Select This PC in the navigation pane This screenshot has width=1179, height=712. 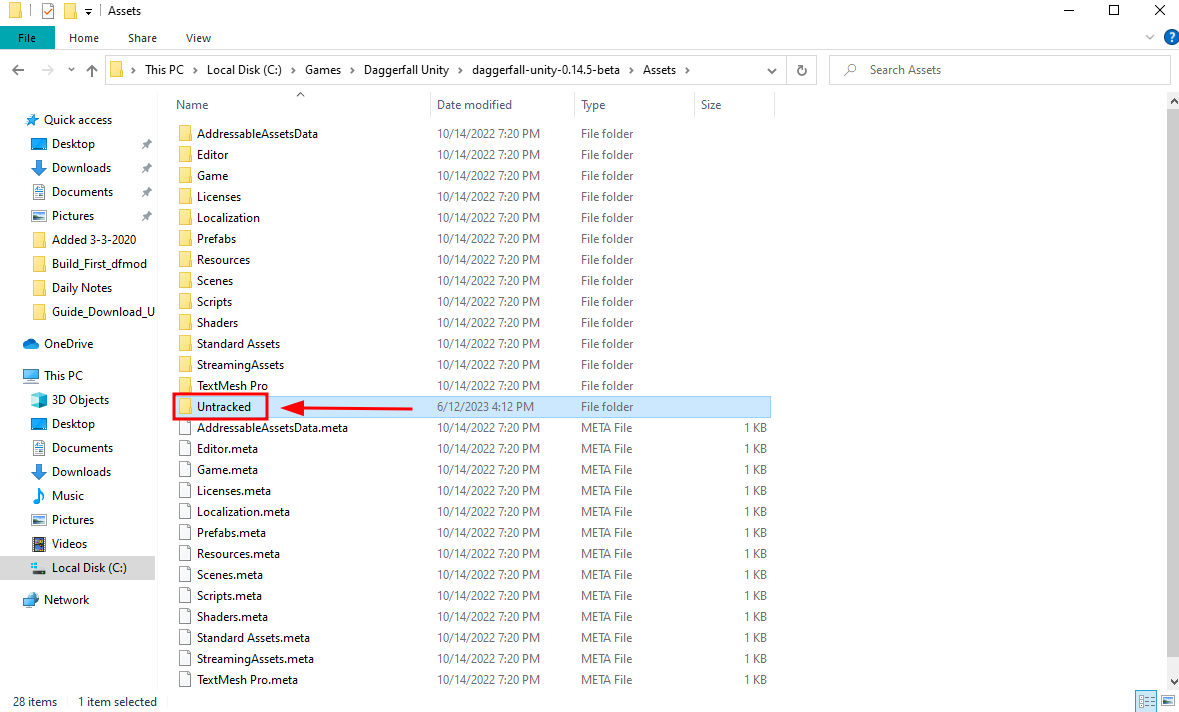point(63,375)
